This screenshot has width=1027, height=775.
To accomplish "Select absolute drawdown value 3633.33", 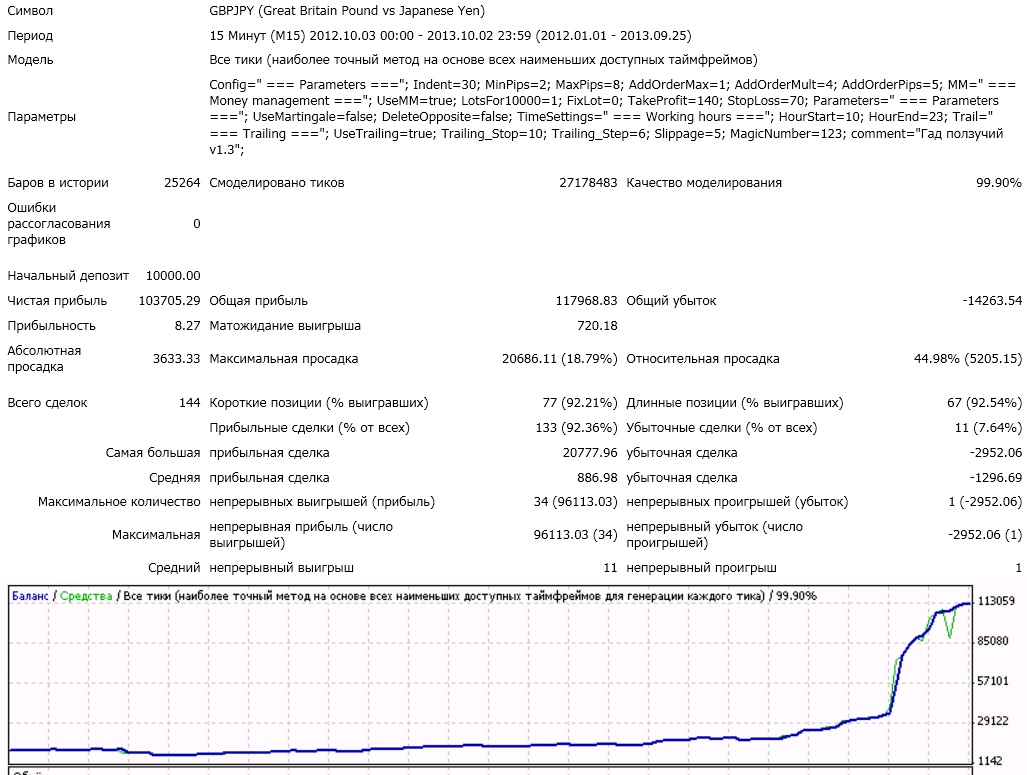I will (x=176, y=358).
